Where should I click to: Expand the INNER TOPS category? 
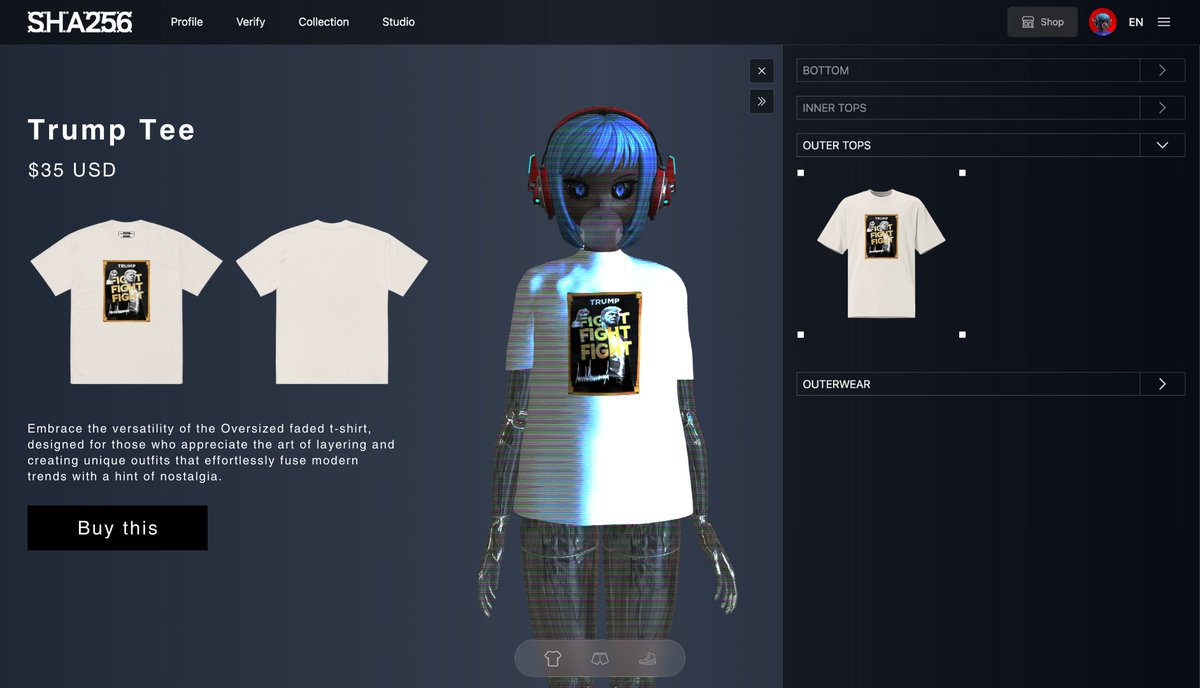[1161, 107]
